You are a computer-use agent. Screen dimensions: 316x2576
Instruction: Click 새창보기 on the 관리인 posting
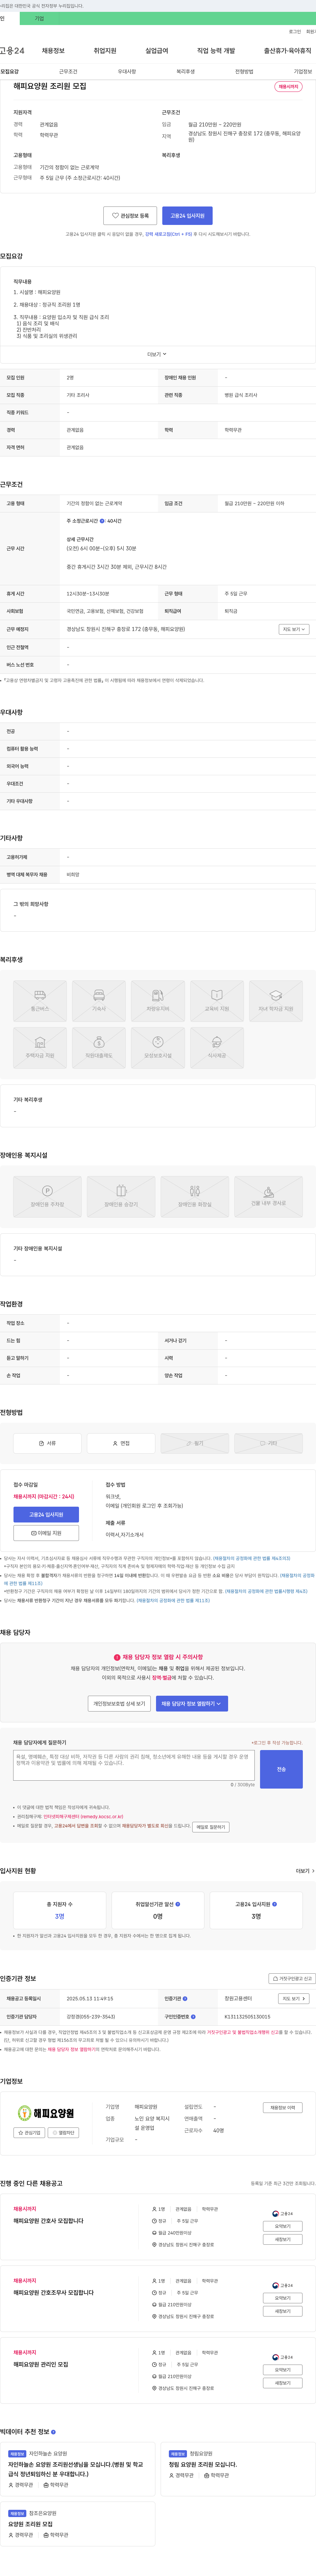[x=283, y=2383]
